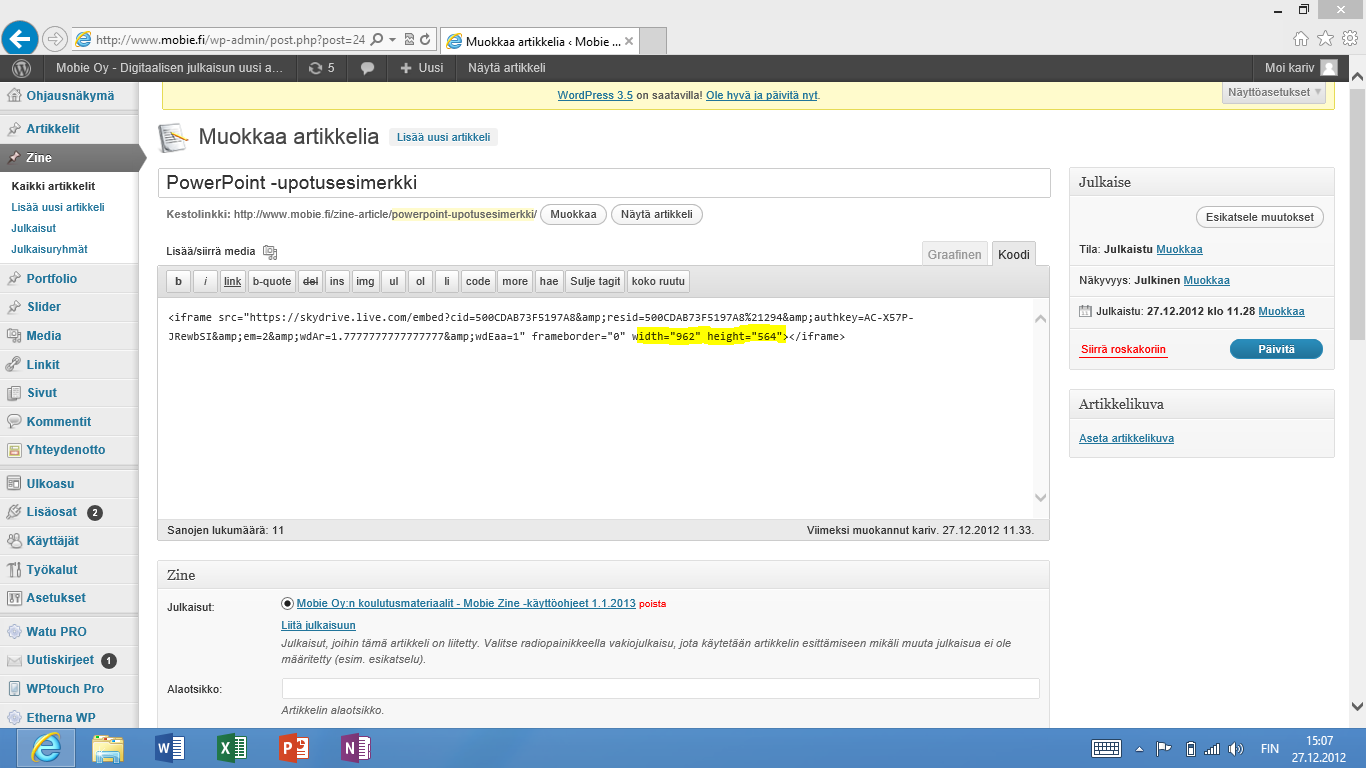Click the code editor's scroll down arrow
This screenshot has height=768, width=1366.
(1040, 498)
